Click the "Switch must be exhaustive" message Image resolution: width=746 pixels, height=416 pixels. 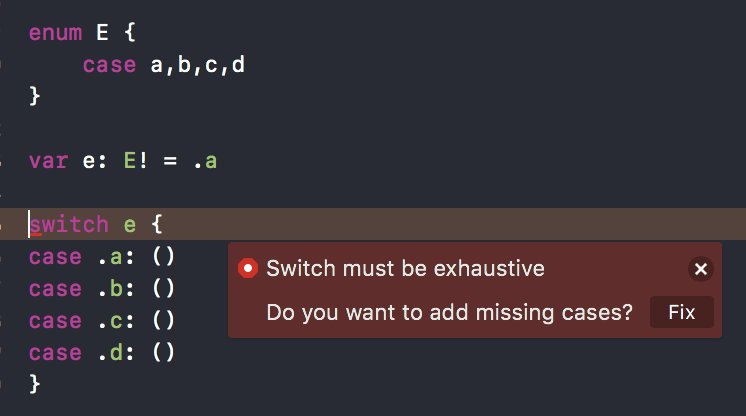click(405, 268)
